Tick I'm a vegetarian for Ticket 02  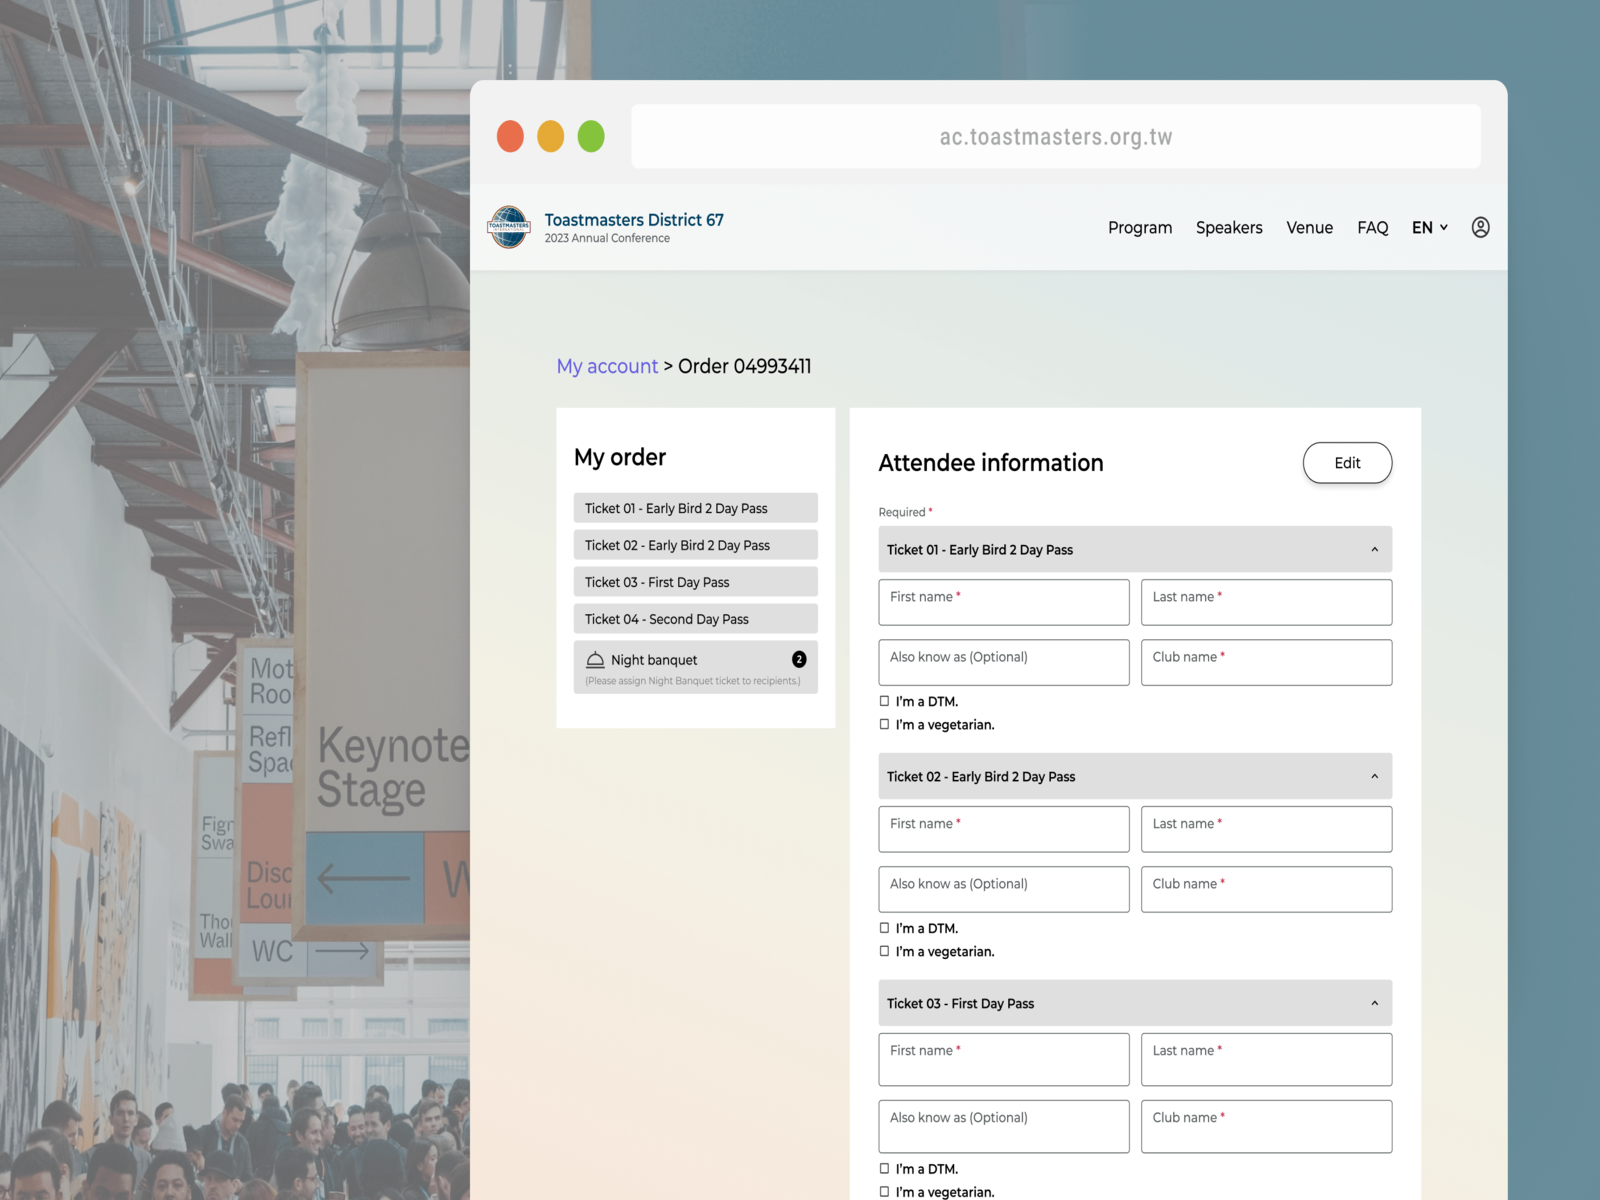click(x=884, y=951)
